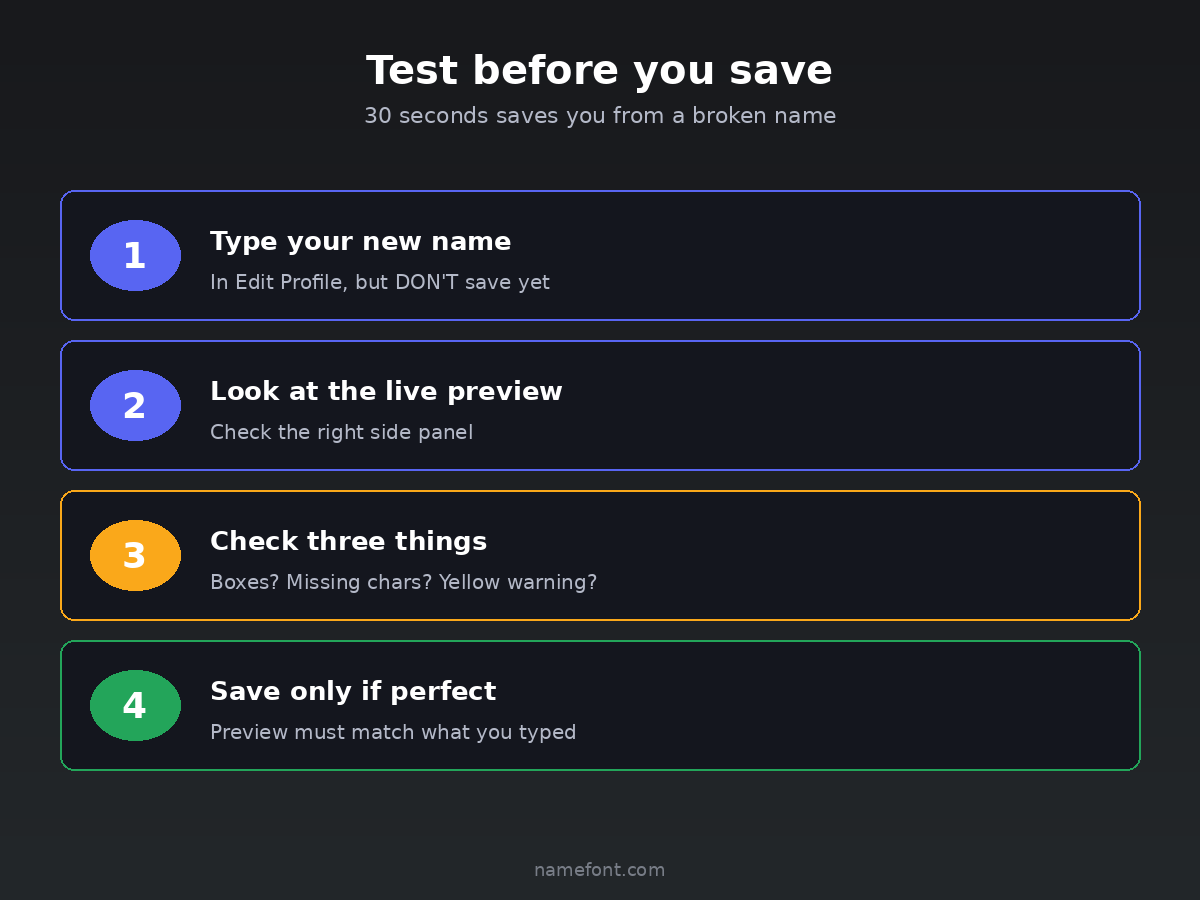The width and height of the screenshot is (1200, 900).
Task: Select 'Save only if perfect' heading
Action: [x=353, y=692]
